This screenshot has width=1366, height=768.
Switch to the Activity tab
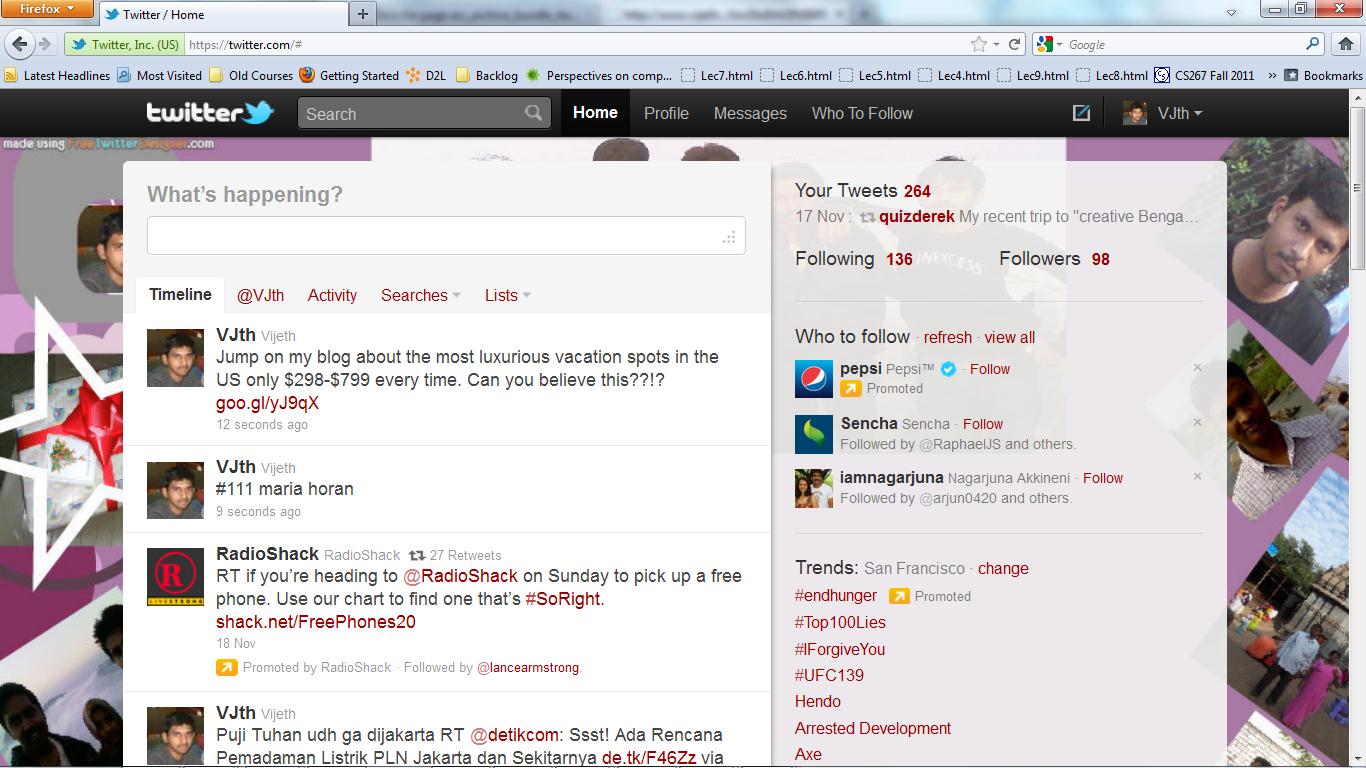click(332, 295)
